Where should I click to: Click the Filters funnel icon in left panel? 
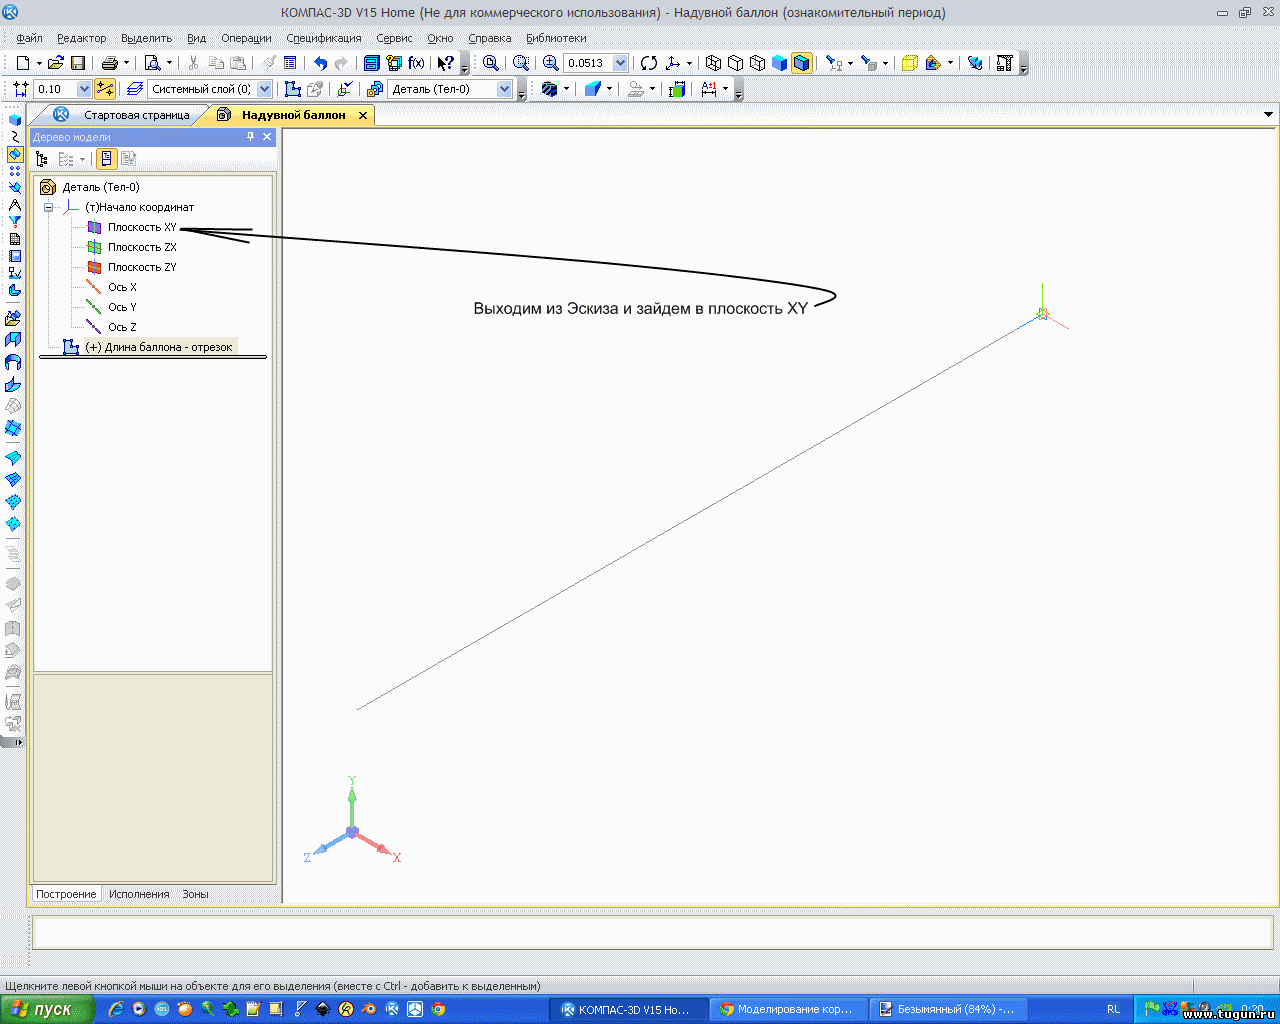14,222
